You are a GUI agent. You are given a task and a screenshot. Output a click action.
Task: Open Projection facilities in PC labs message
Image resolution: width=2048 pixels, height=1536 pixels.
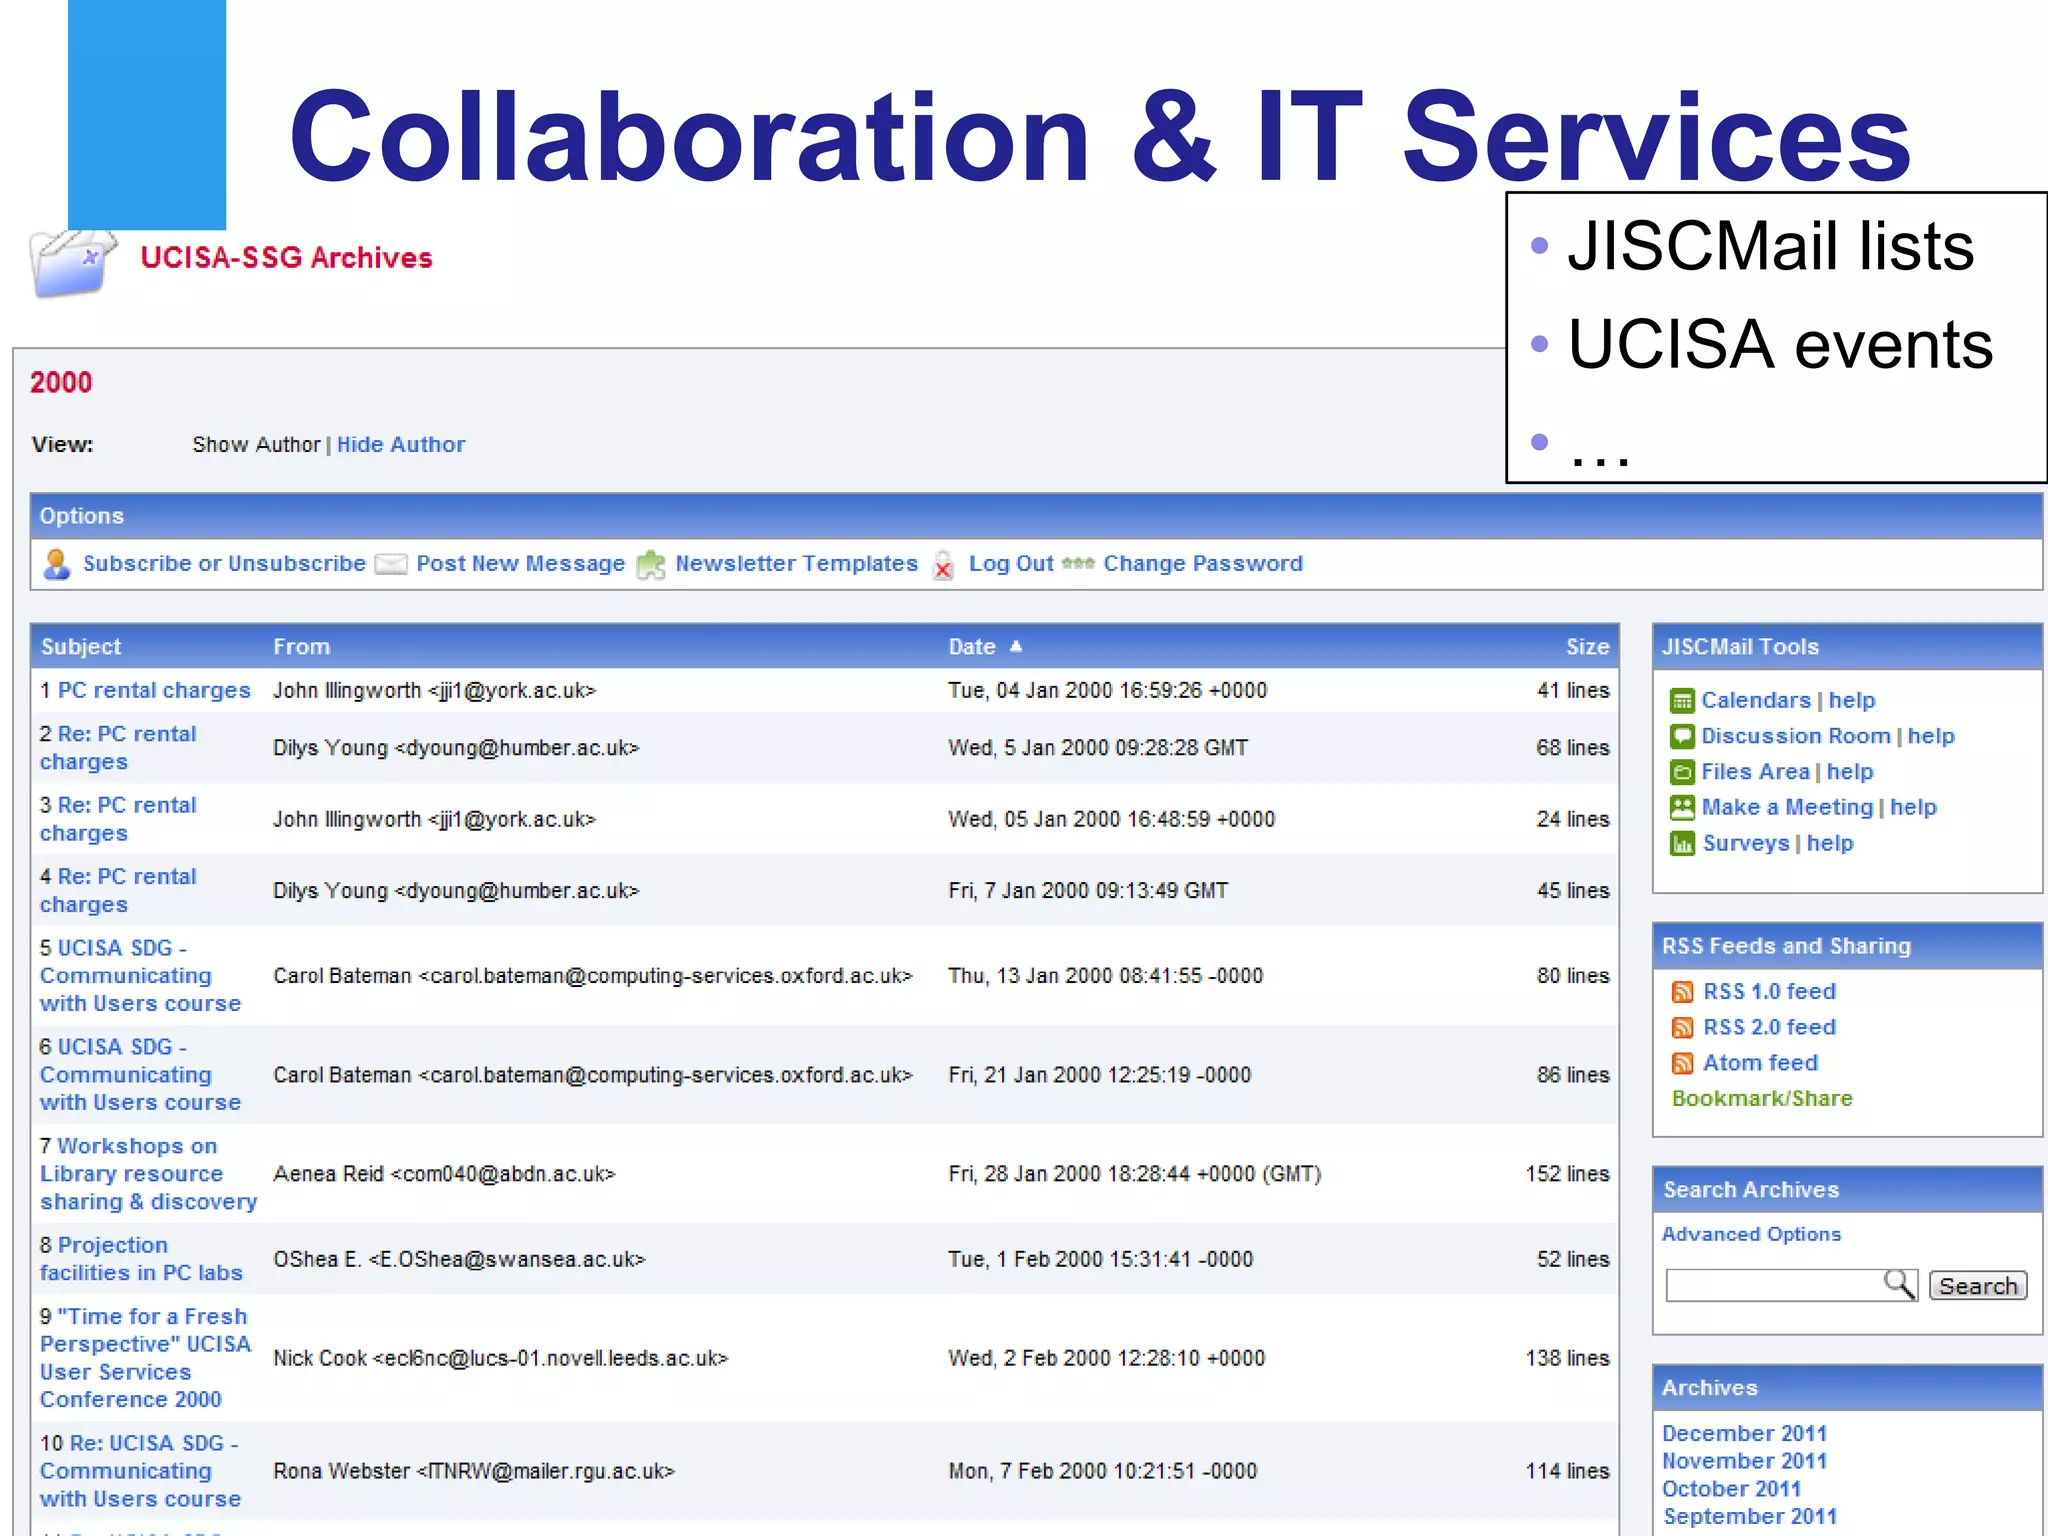(x=141, y=1259)
